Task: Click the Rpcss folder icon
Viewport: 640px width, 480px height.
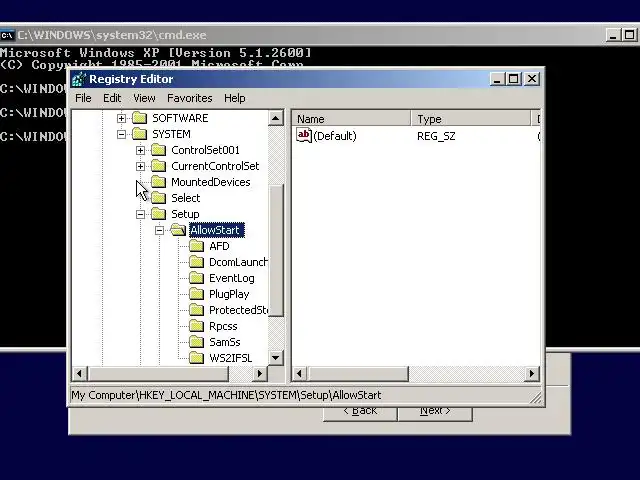Action: [196, 326]
